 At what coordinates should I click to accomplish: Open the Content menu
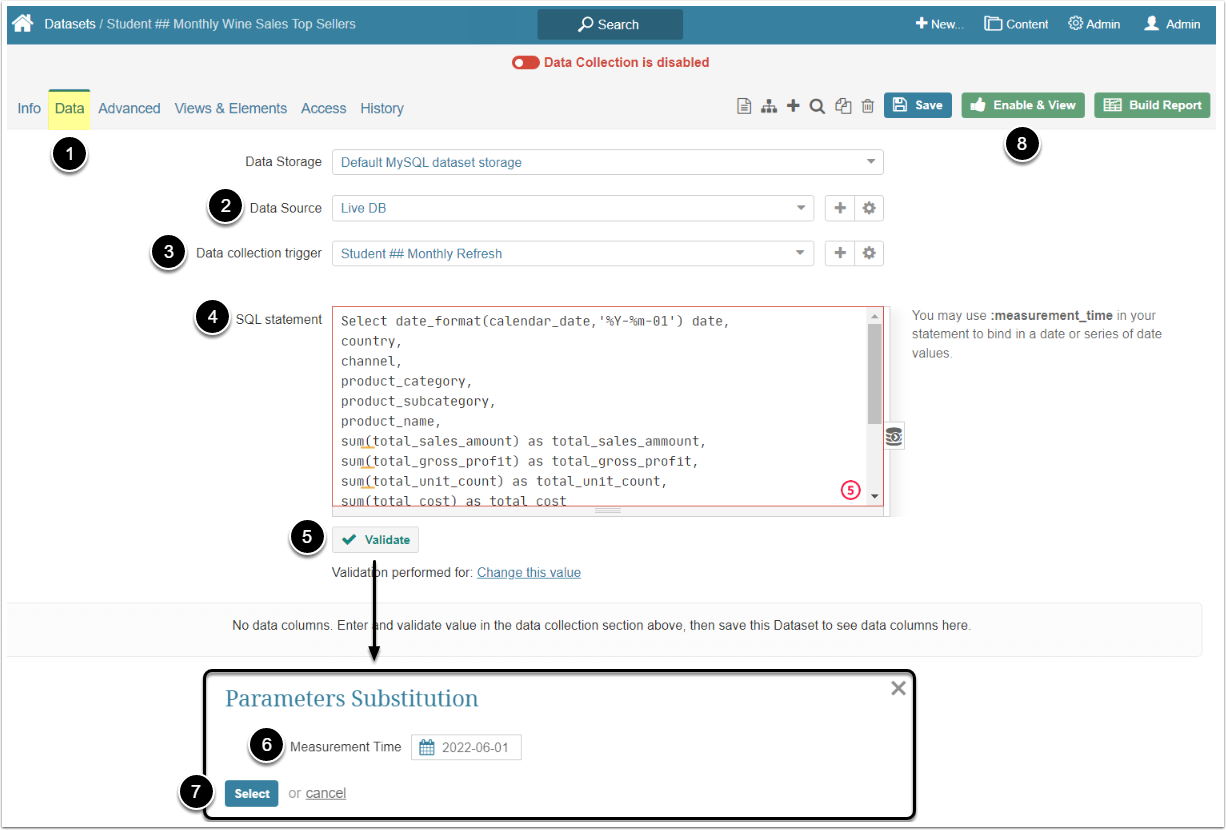click(x=1016, y=24)
